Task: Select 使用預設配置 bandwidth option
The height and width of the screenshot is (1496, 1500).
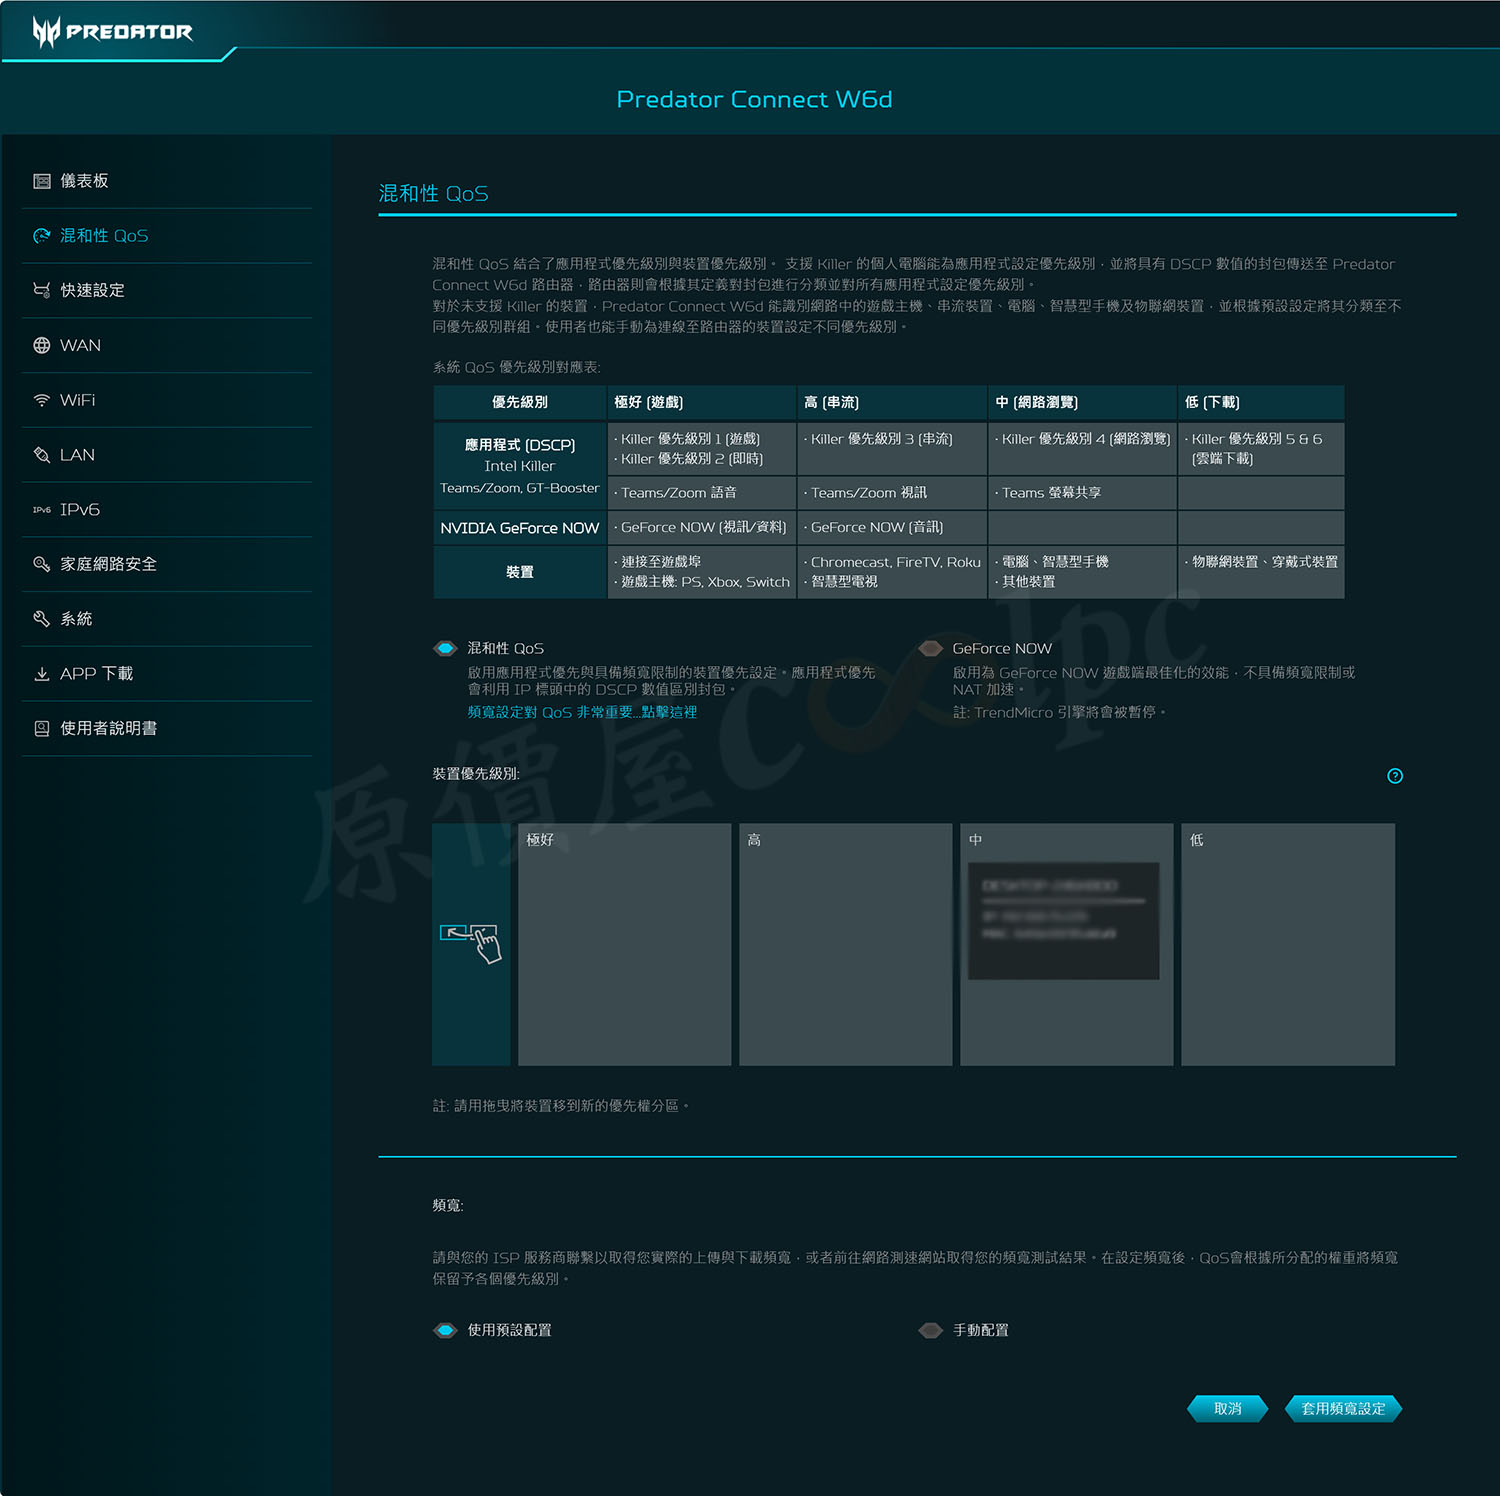Action: [445, 1330]
